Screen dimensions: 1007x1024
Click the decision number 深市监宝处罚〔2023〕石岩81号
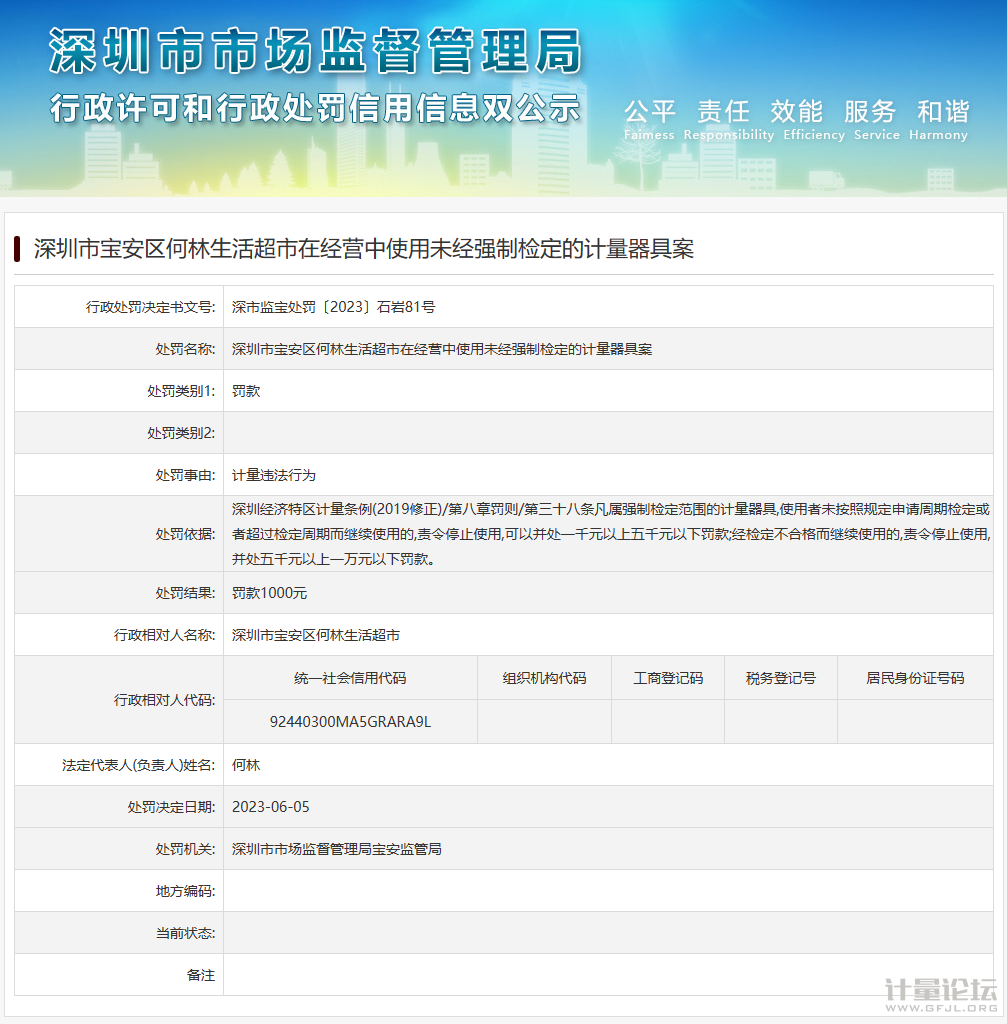(x=333, y=307)
